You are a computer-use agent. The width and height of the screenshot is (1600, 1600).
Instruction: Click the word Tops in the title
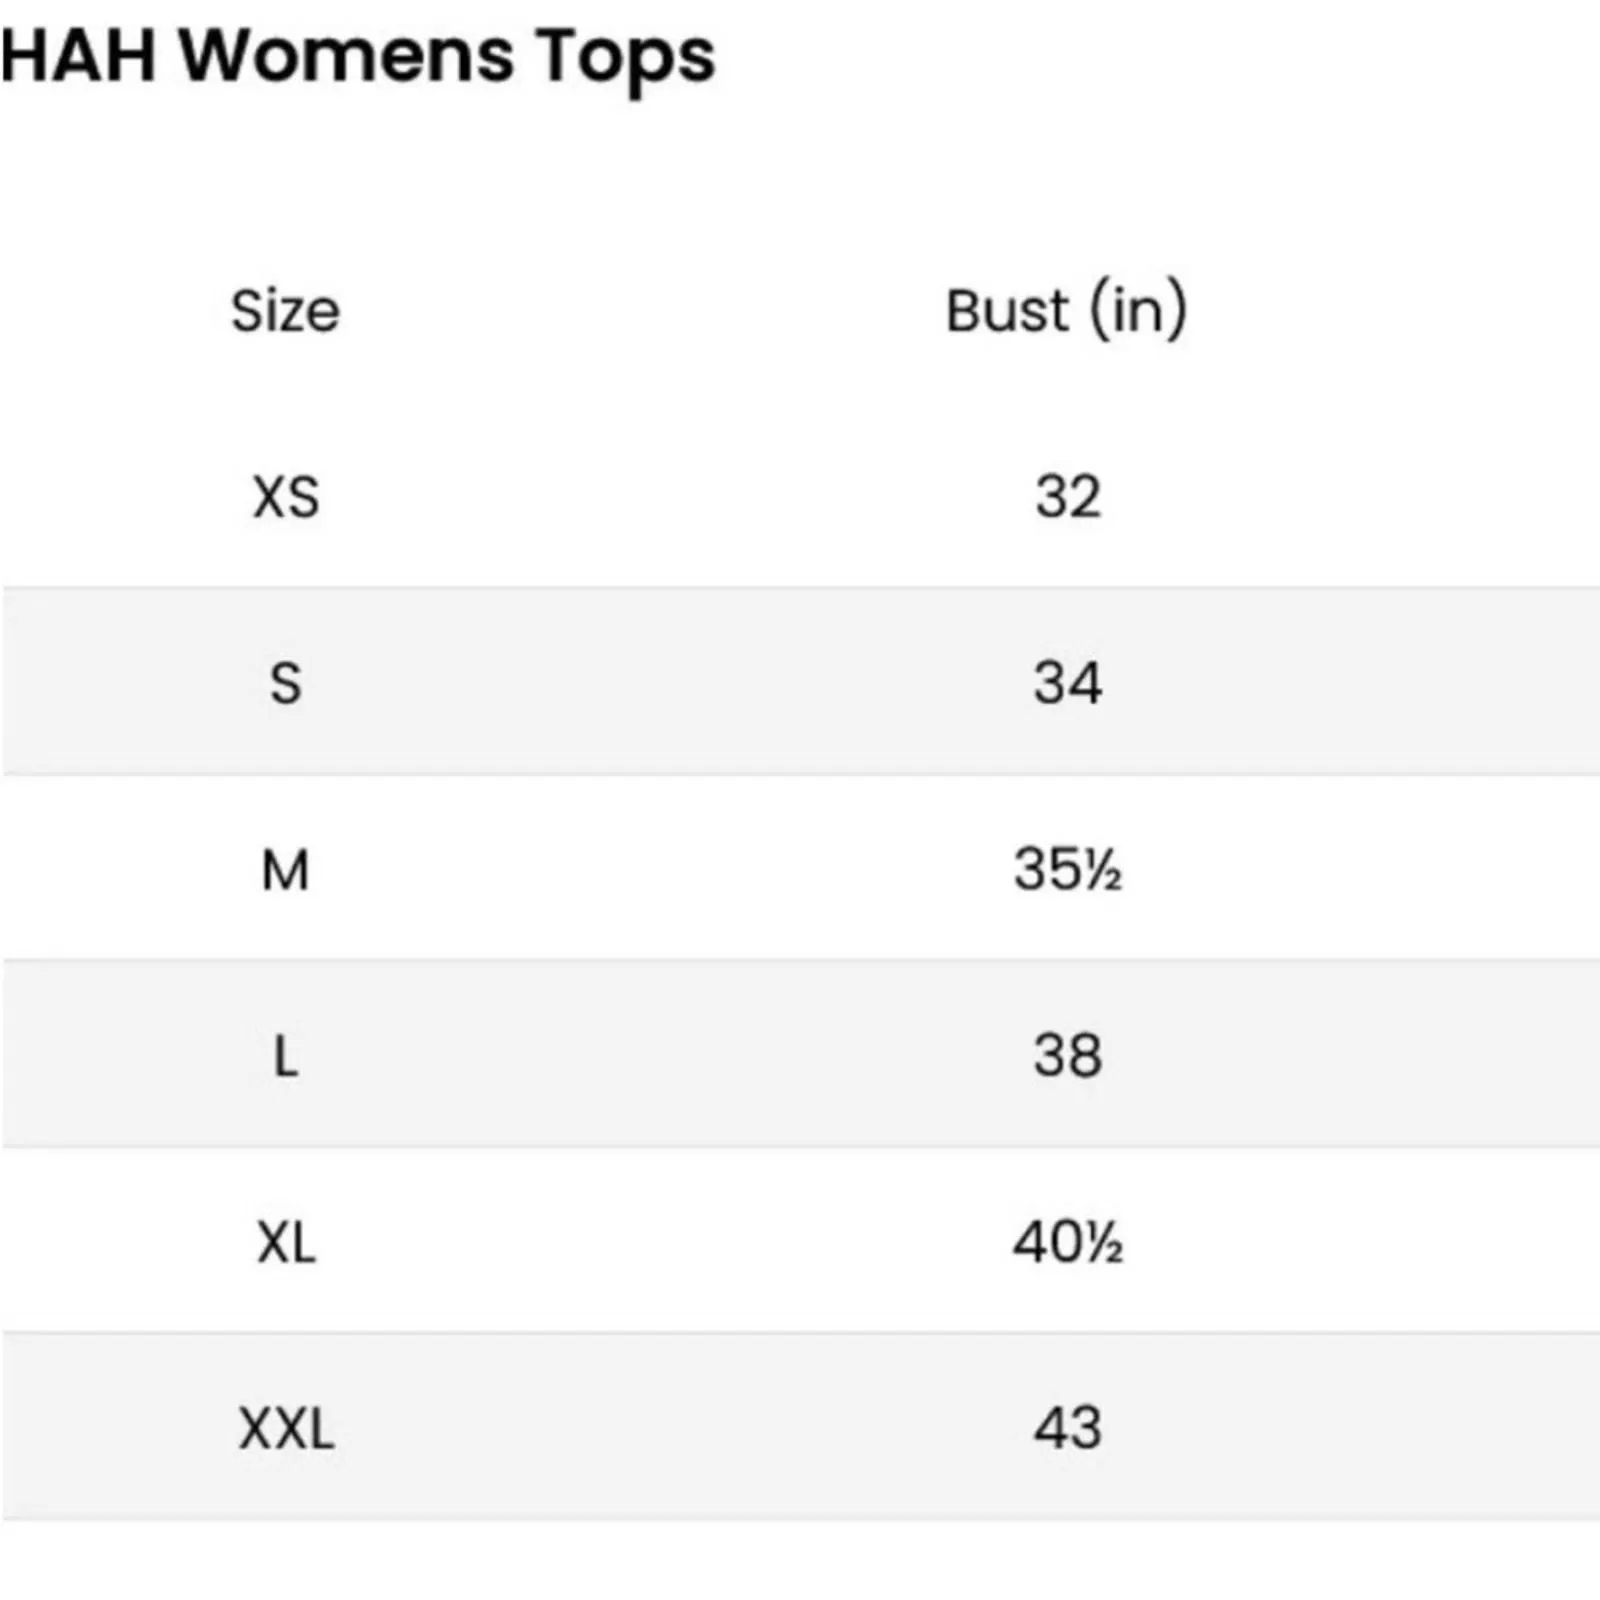click(626, 60)
